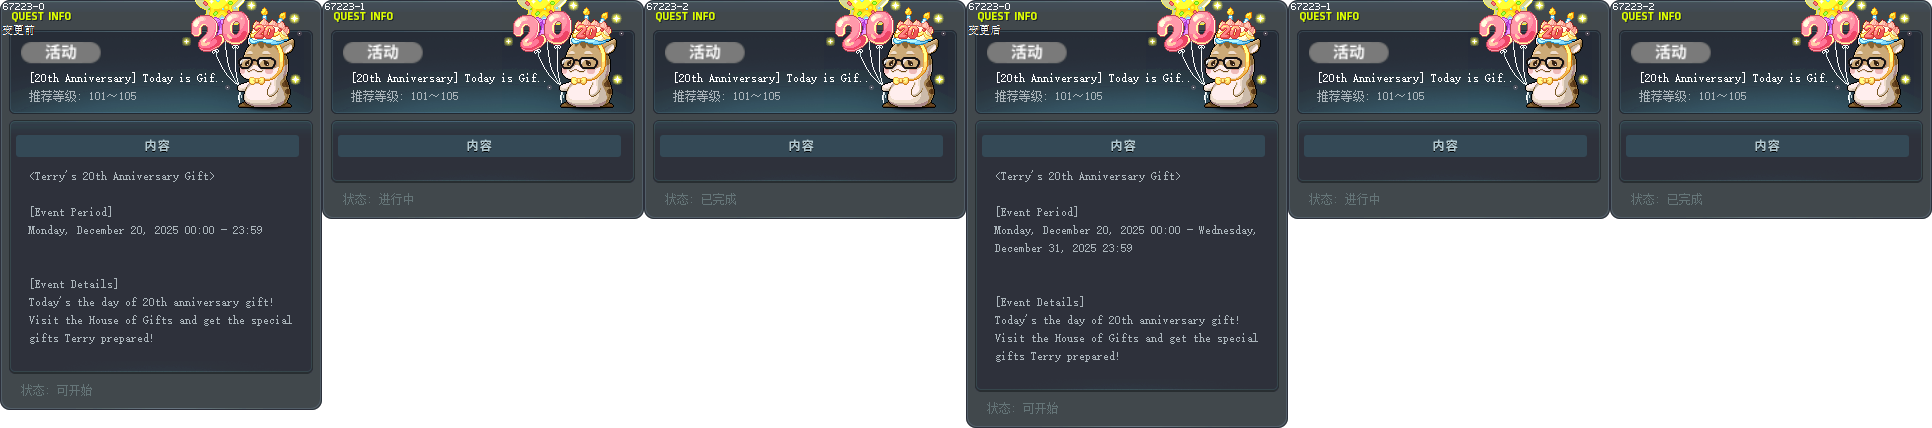Click the quest title text in the 变更前 panel
This screenshot has width=1932, height=428.
click(123, 78)
